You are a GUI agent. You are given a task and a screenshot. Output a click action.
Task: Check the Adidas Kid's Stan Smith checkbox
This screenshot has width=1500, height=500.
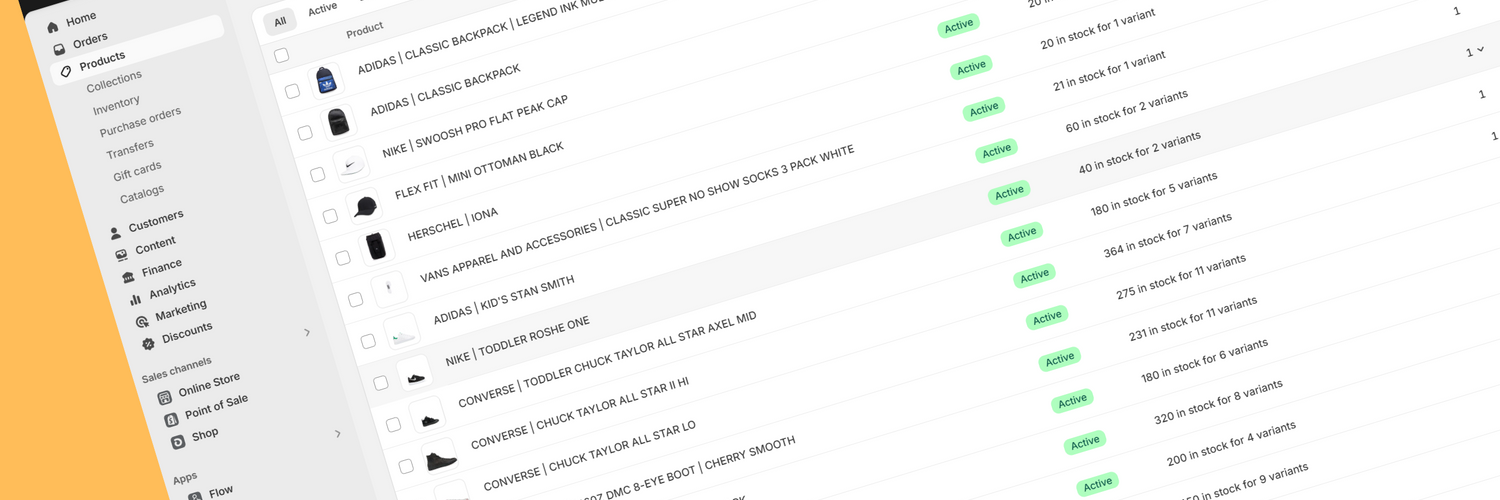coord(368,341)
